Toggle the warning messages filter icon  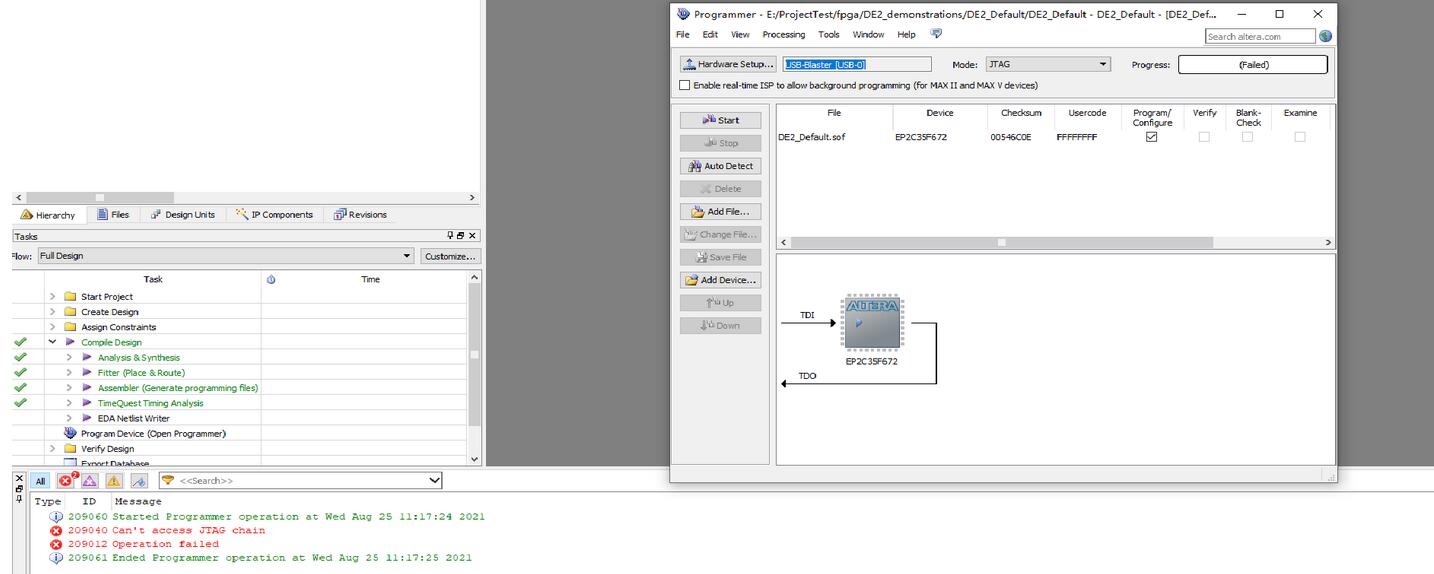[114, 481]
